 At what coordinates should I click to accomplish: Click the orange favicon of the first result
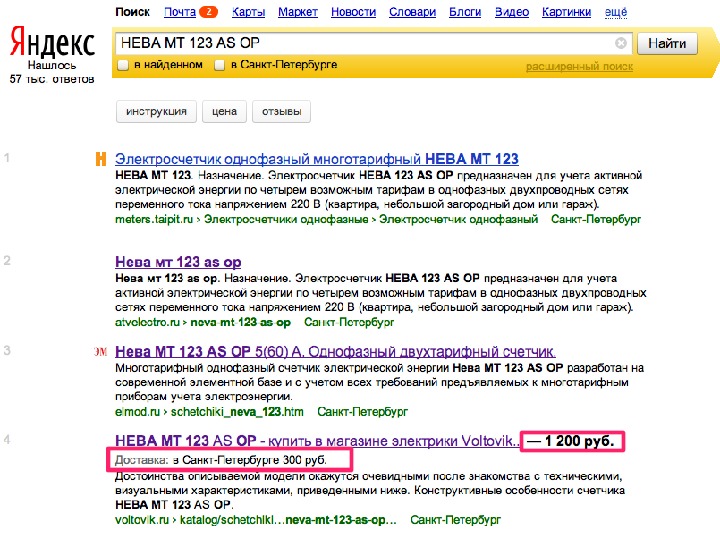[101, 159]
